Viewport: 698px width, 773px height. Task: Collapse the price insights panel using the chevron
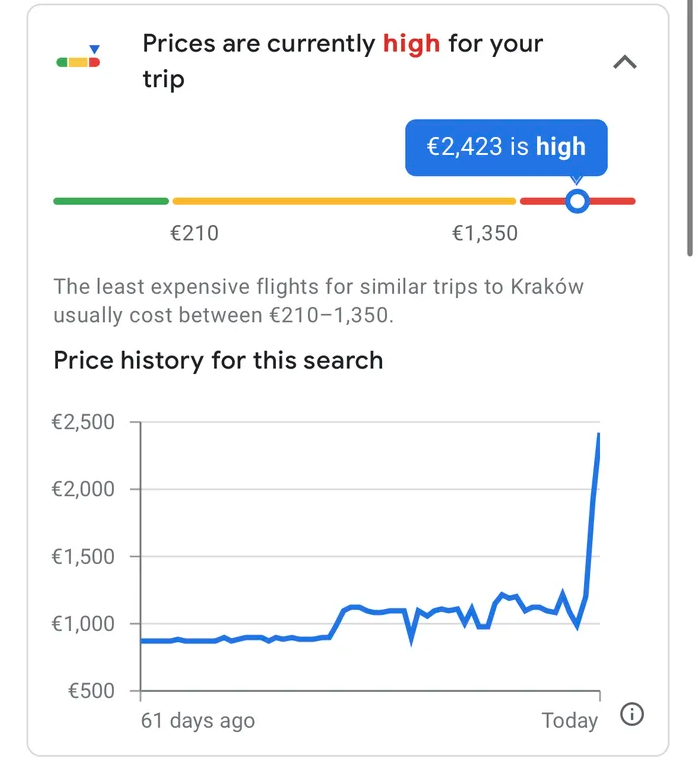[x=624, y=62]
